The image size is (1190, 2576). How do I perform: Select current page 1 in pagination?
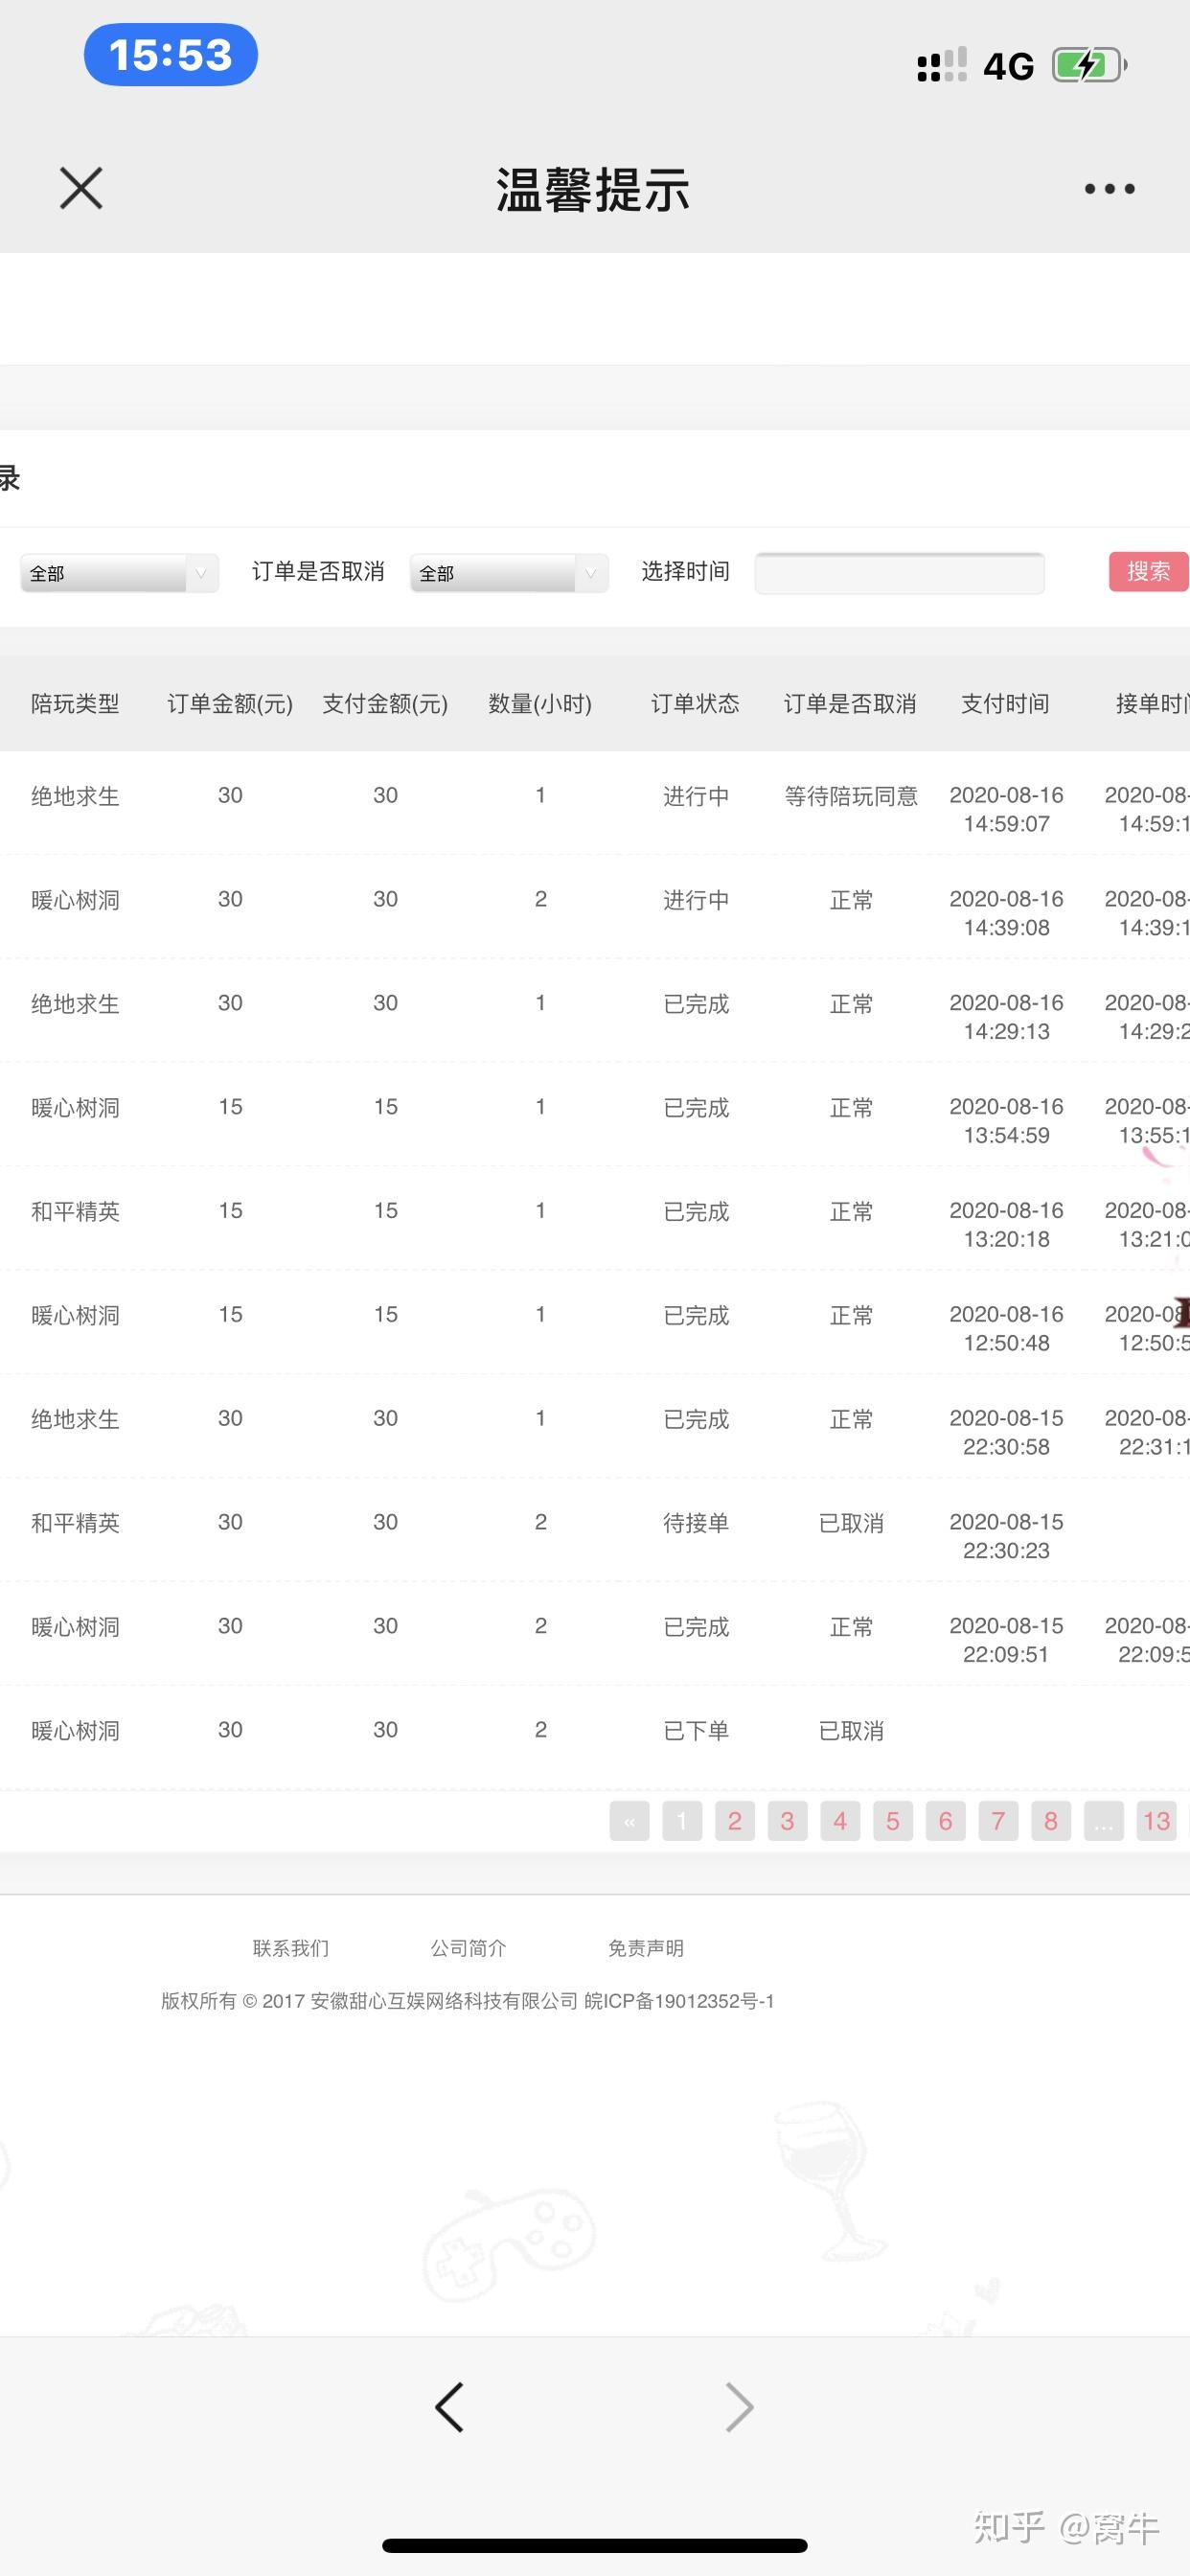coord(682,1821)
